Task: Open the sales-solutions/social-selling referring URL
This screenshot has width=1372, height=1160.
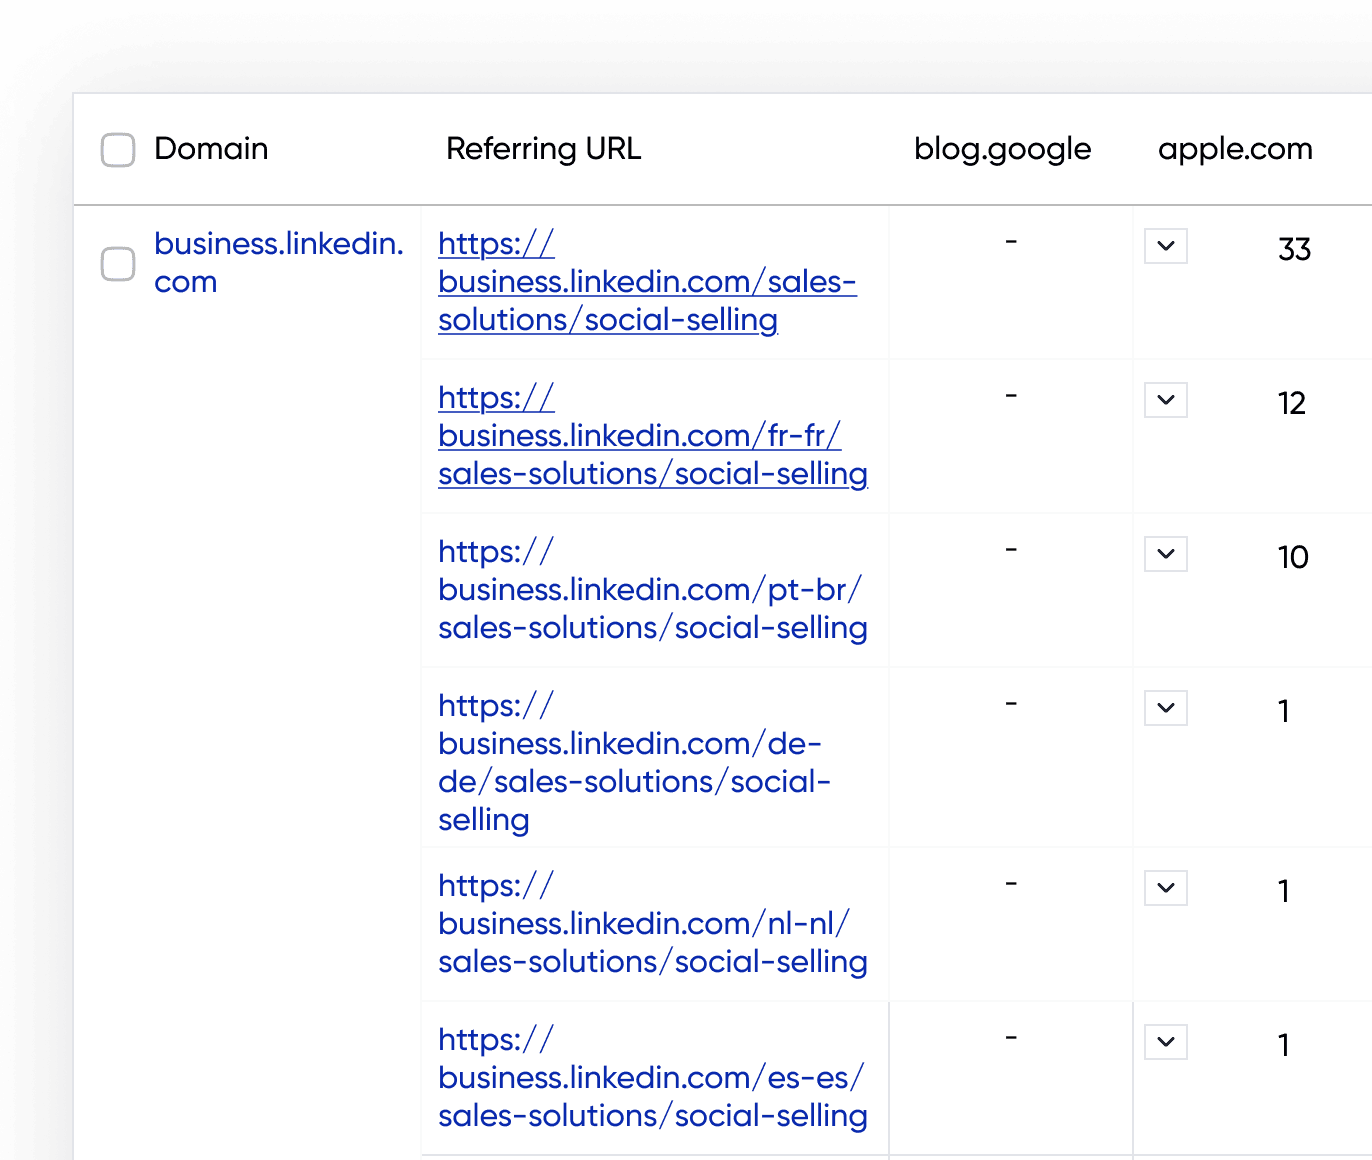Action: 647,281
